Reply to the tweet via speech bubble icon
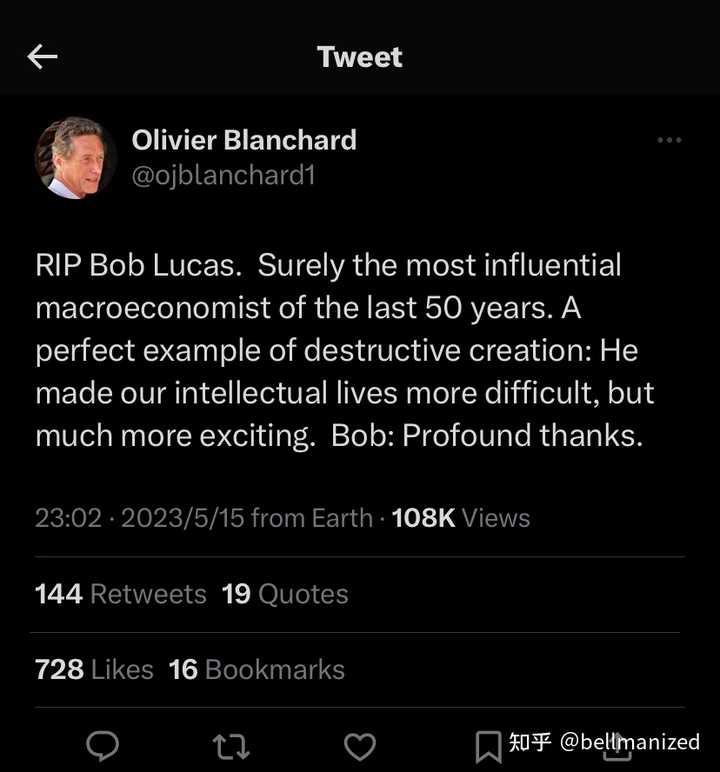Viewport: 720px width, 772px height. click(x=103, y=745)
